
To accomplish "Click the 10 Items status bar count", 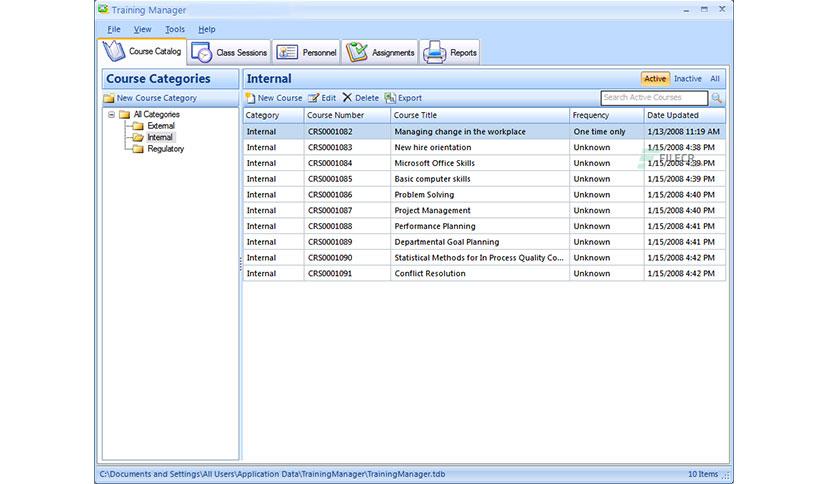I will [x=703, y=474].
